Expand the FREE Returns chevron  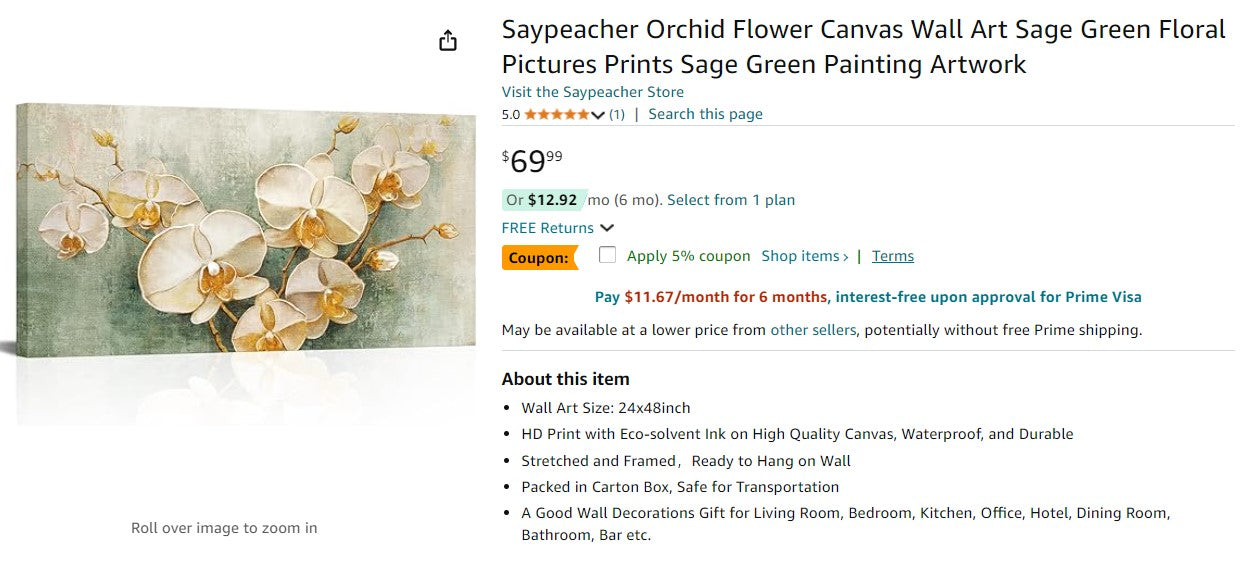tap(607, 229)
